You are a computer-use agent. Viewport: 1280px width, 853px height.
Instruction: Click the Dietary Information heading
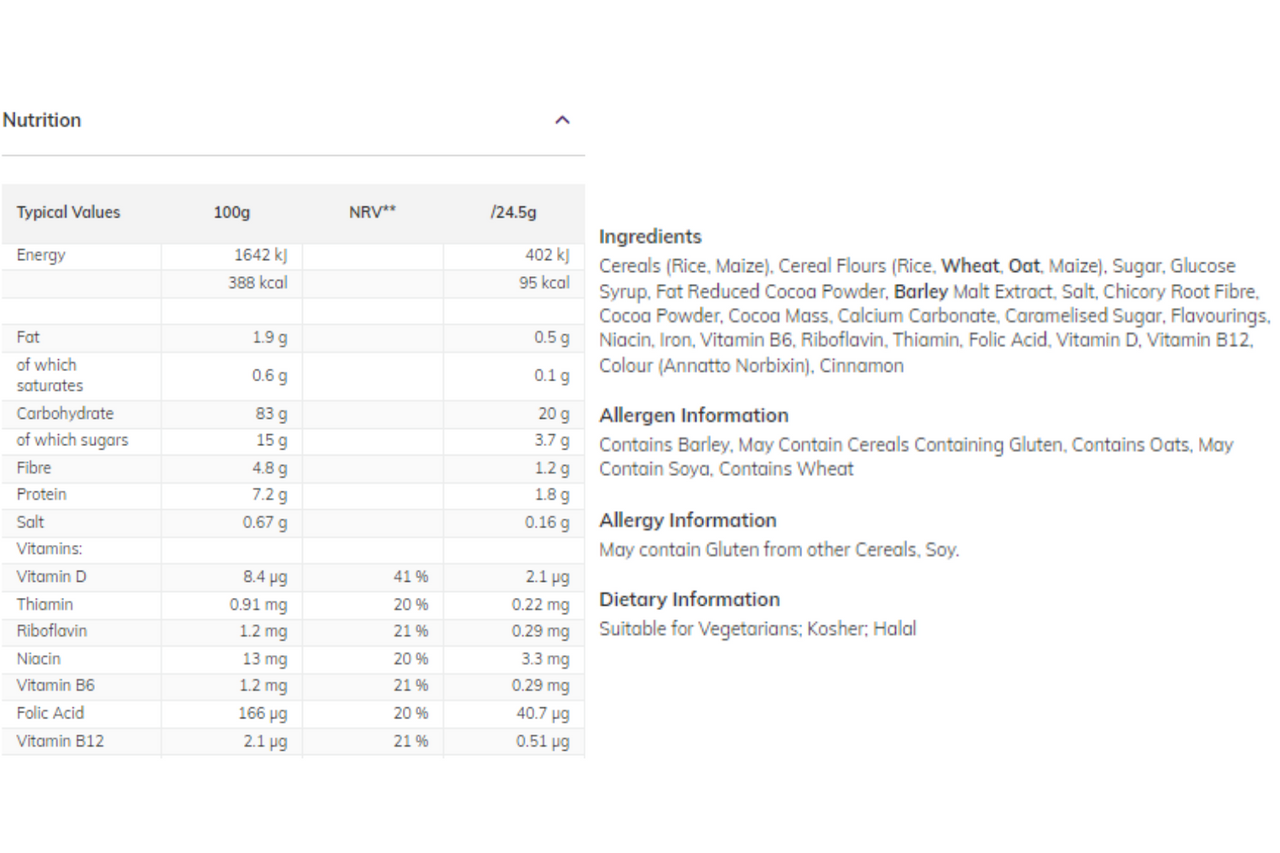689,599
